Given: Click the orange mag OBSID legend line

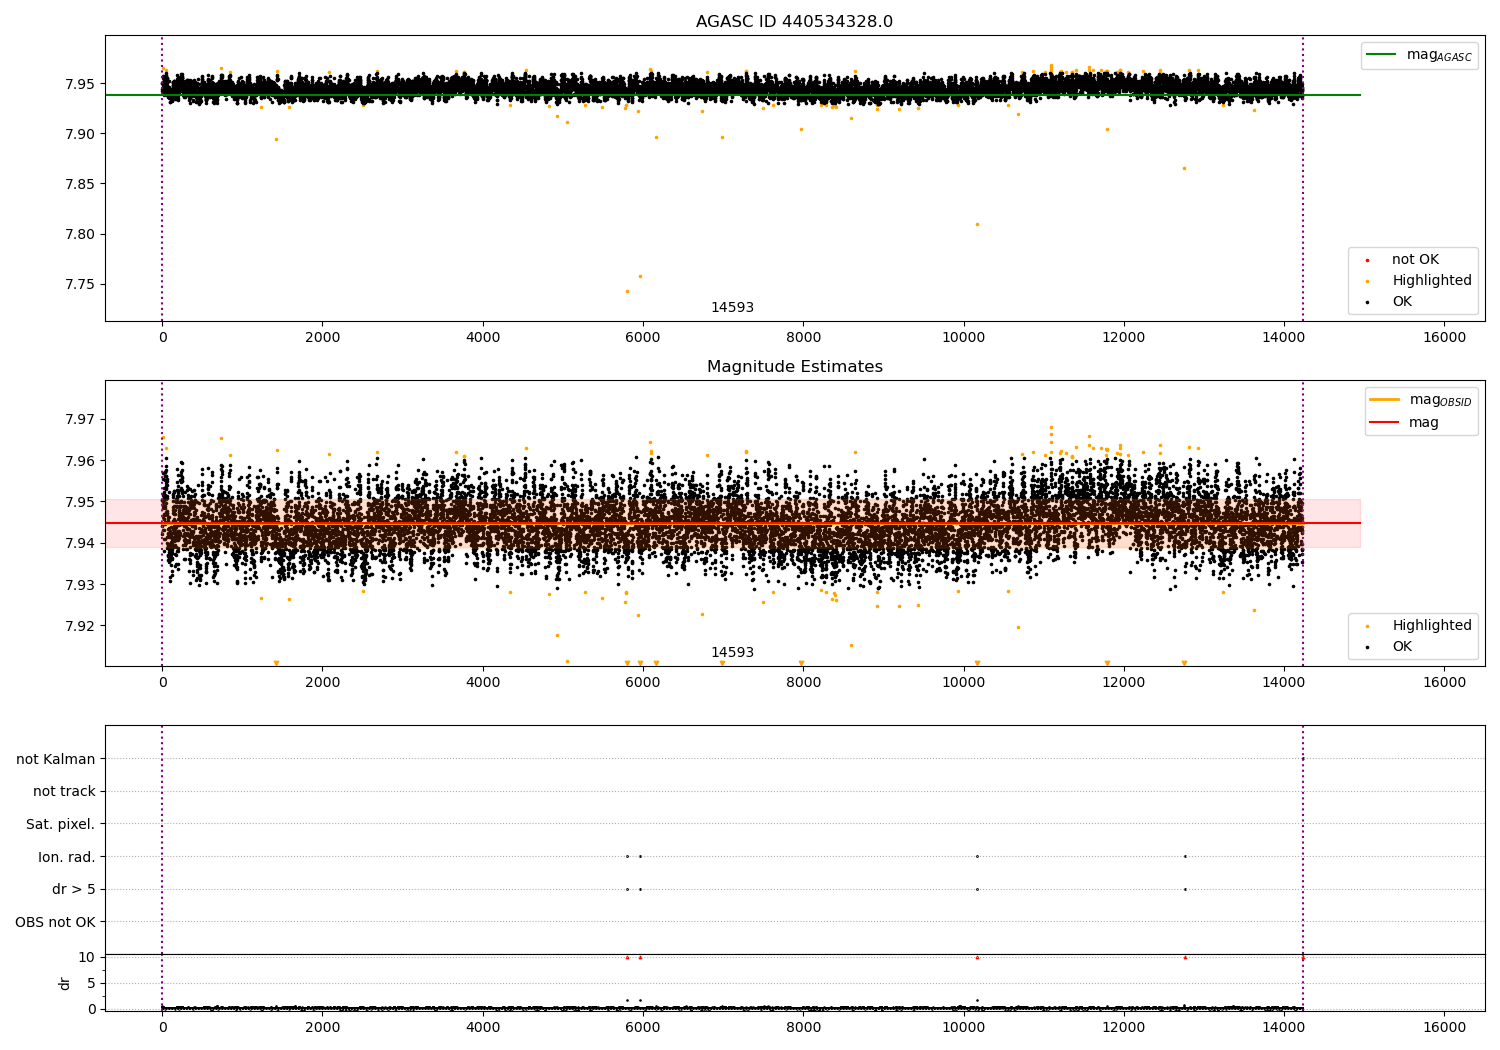Looking at the screenshot, I should pyautogui.click(x=1385, y=400).
